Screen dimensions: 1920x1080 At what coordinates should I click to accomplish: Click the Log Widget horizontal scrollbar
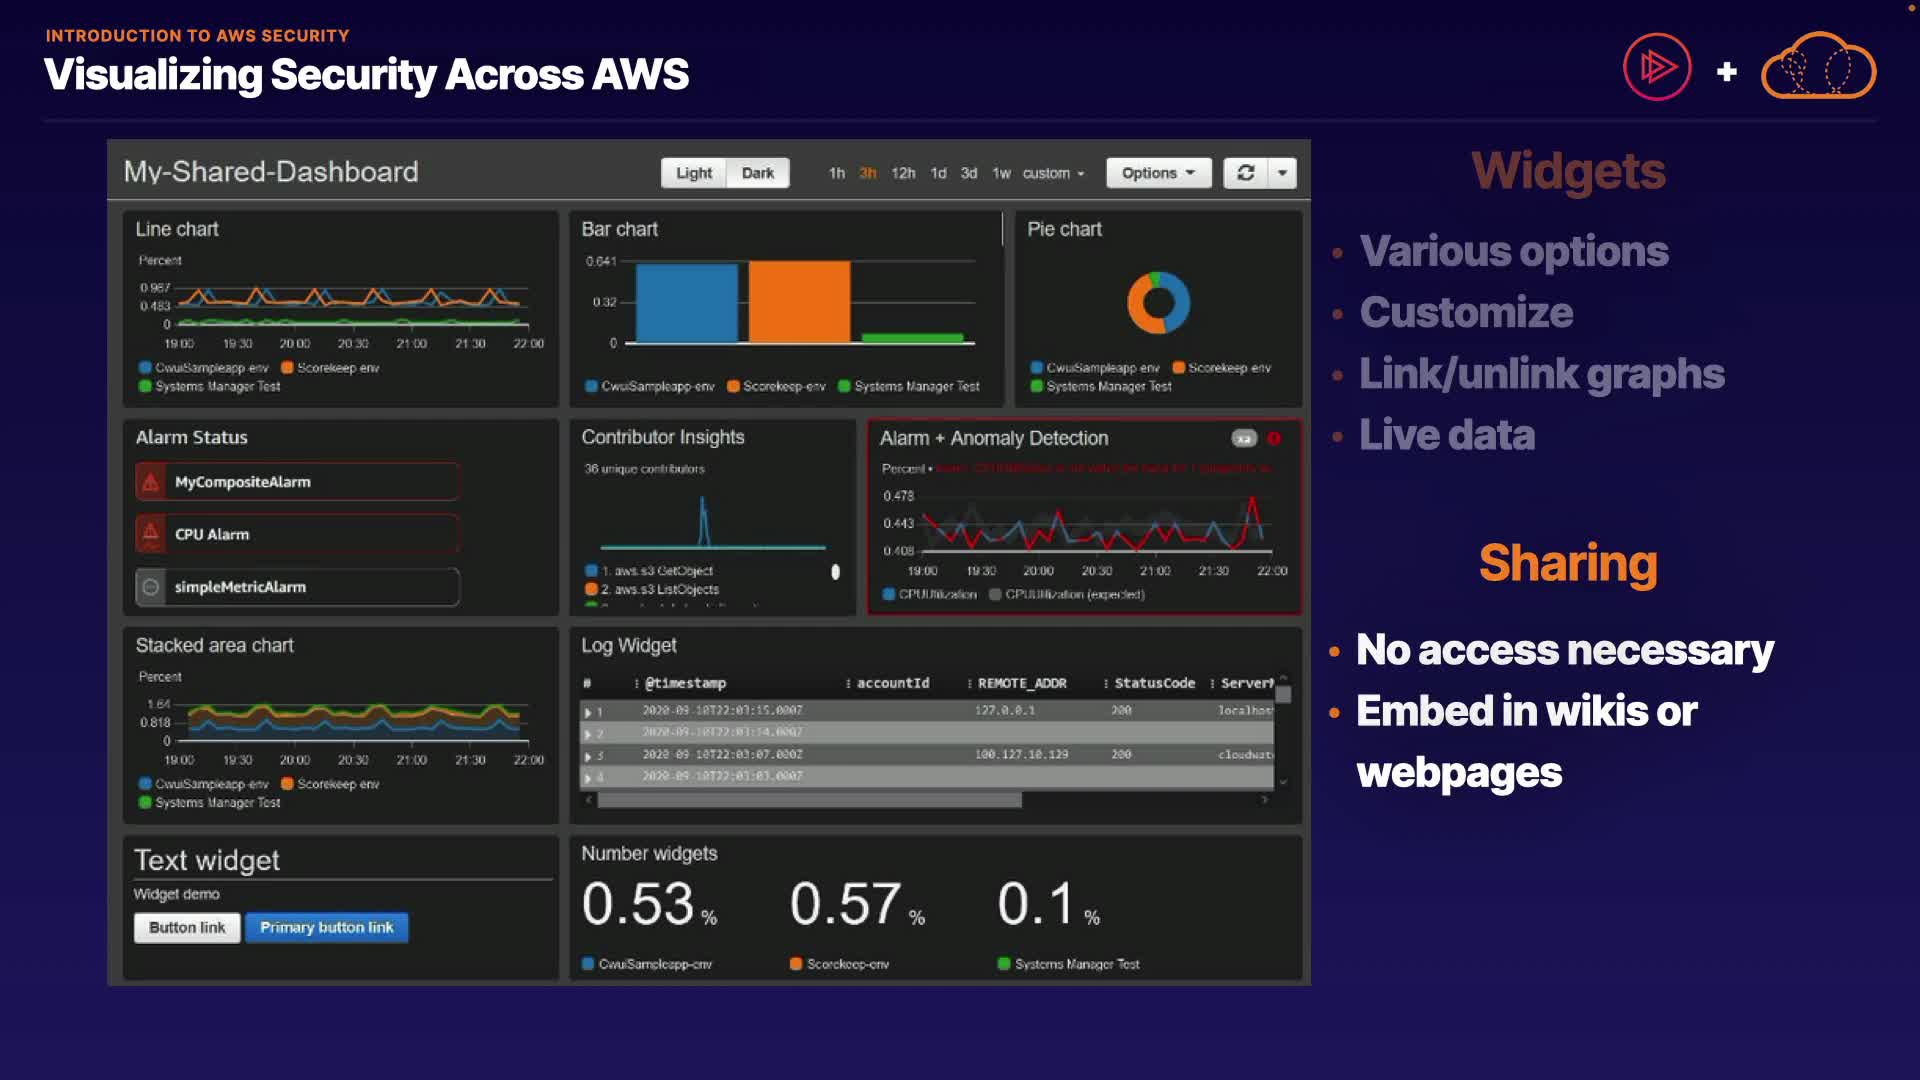pos(809,800)
